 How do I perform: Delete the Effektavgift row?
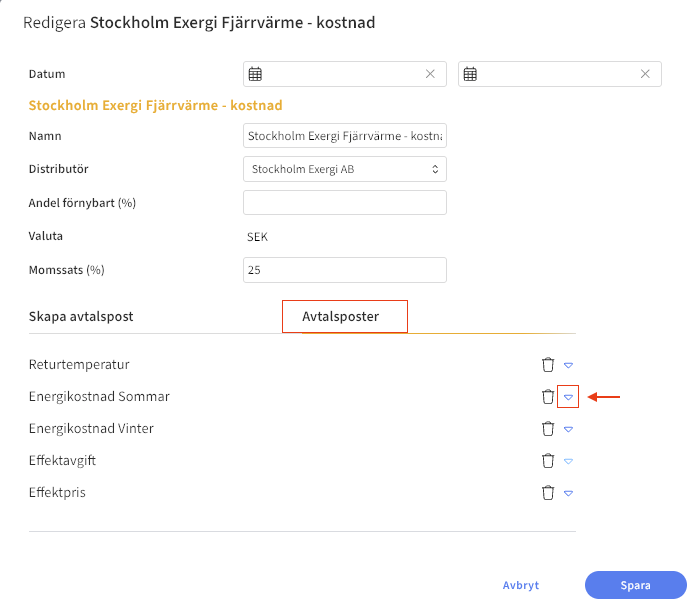coord(548,461)
